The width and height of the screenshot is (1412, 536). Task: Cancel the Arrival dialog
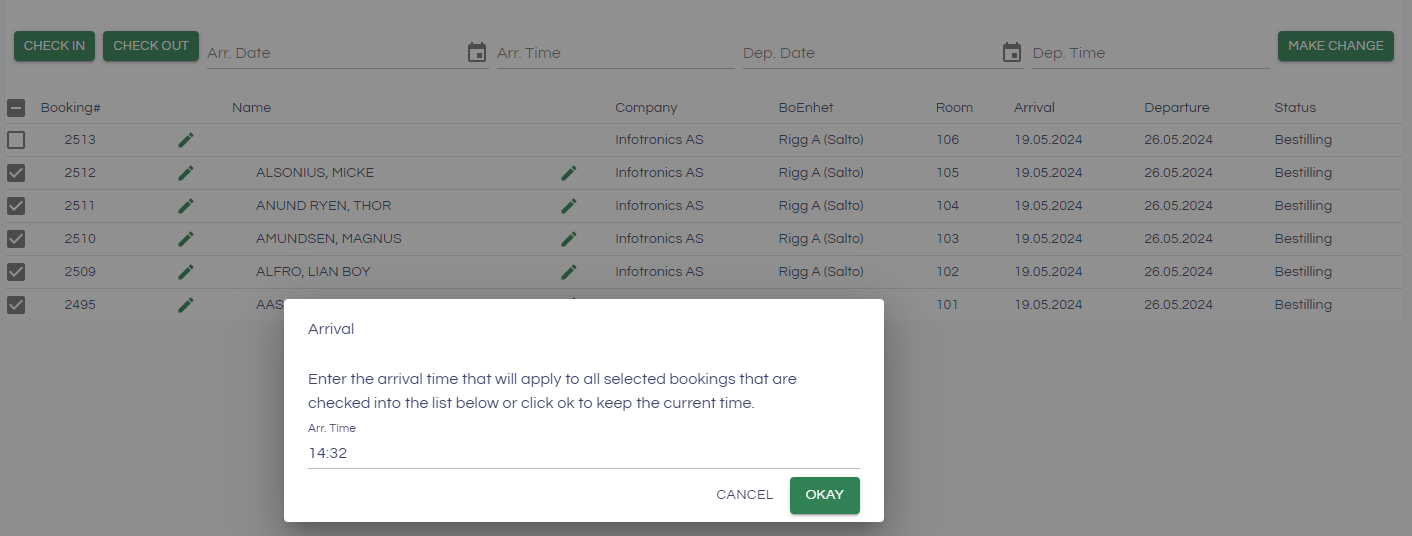tap(744, 495)
